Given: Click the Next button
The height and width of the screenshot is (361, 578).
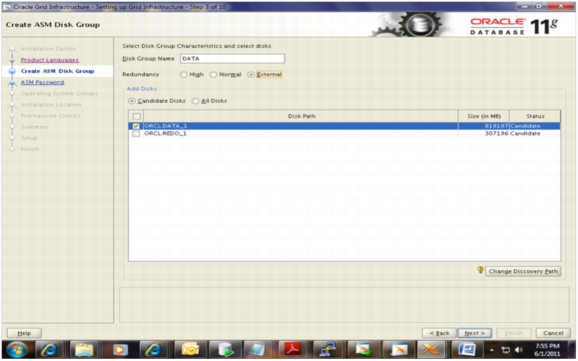Looking at the screenshot, I should pos(474,333).
